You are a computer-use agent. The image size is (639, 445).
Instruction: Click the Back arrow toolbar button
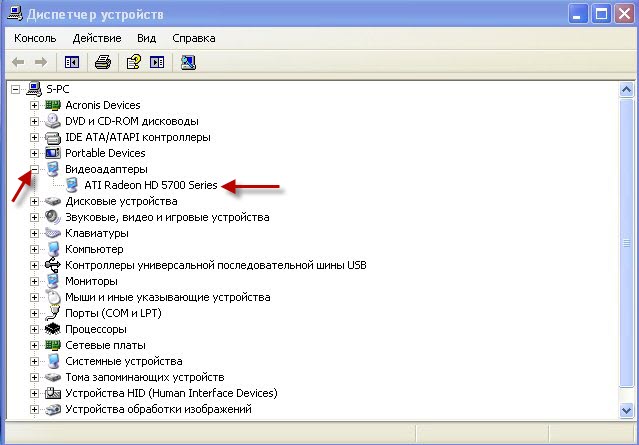[18, 62]
